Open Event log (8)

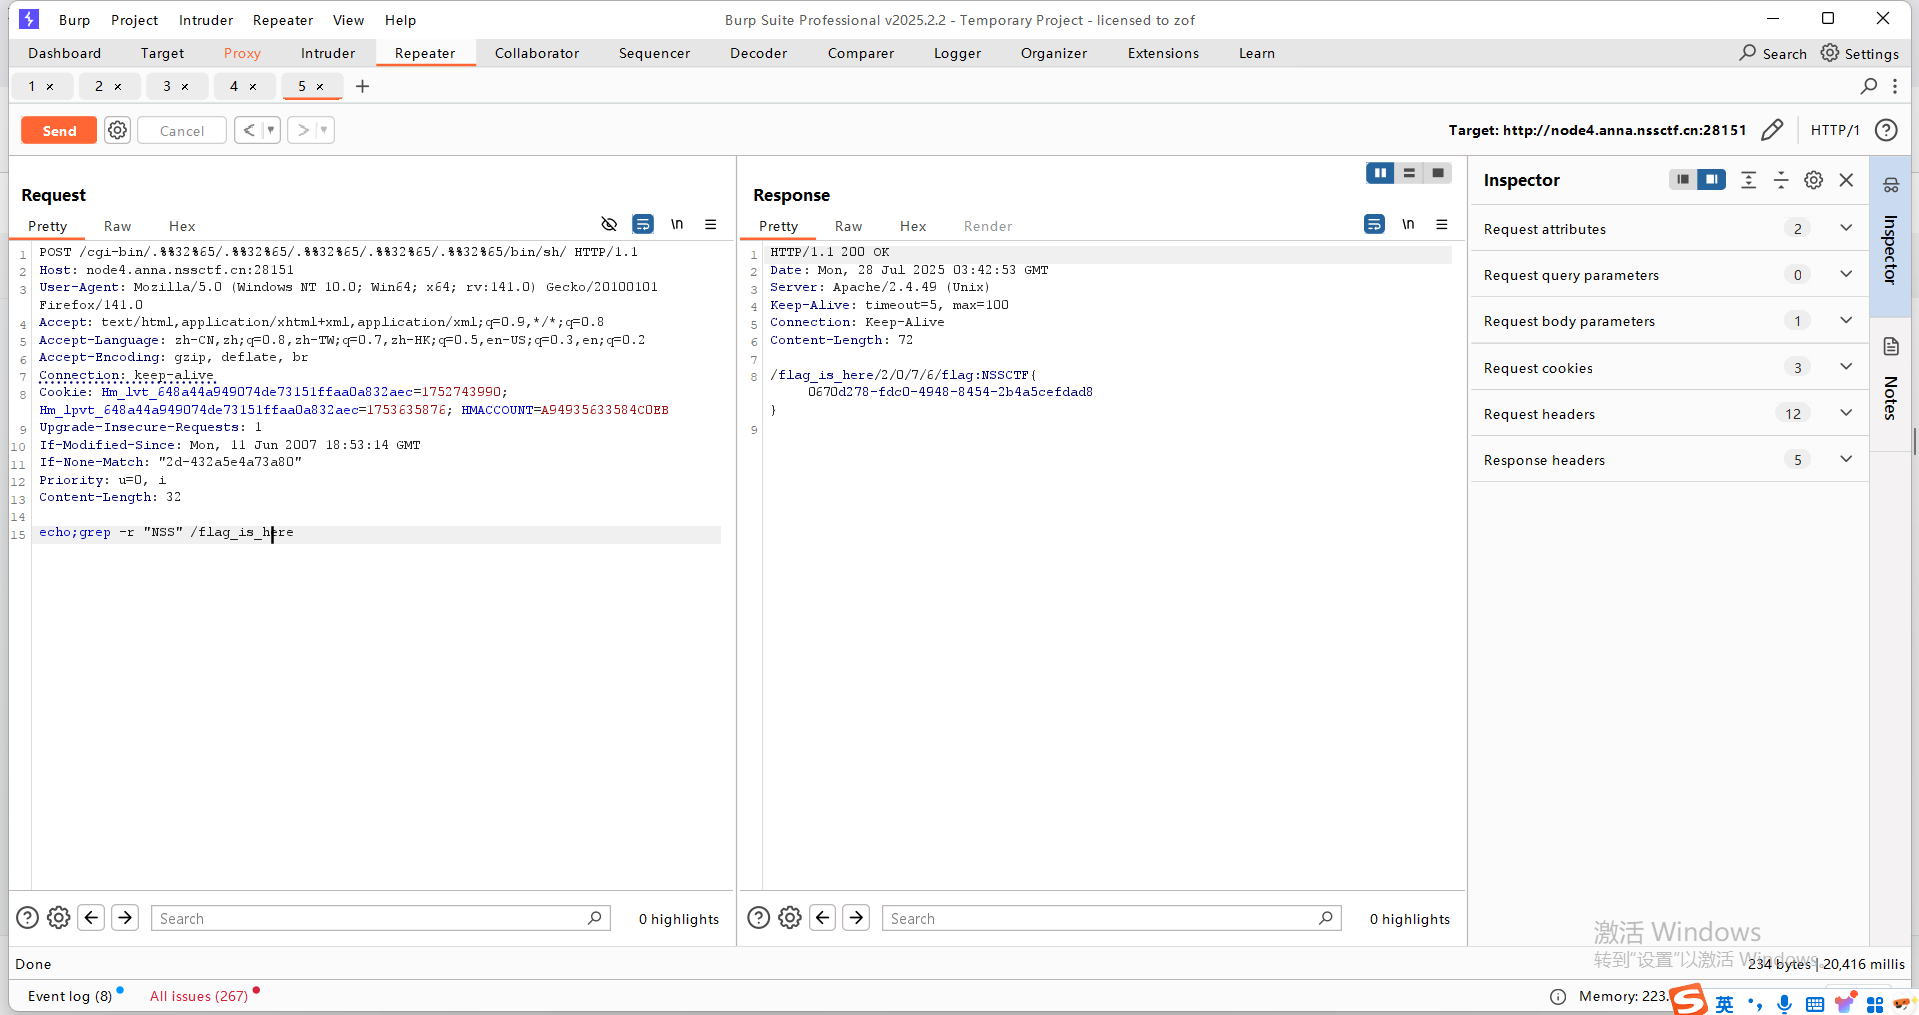[x=70, y=996]
